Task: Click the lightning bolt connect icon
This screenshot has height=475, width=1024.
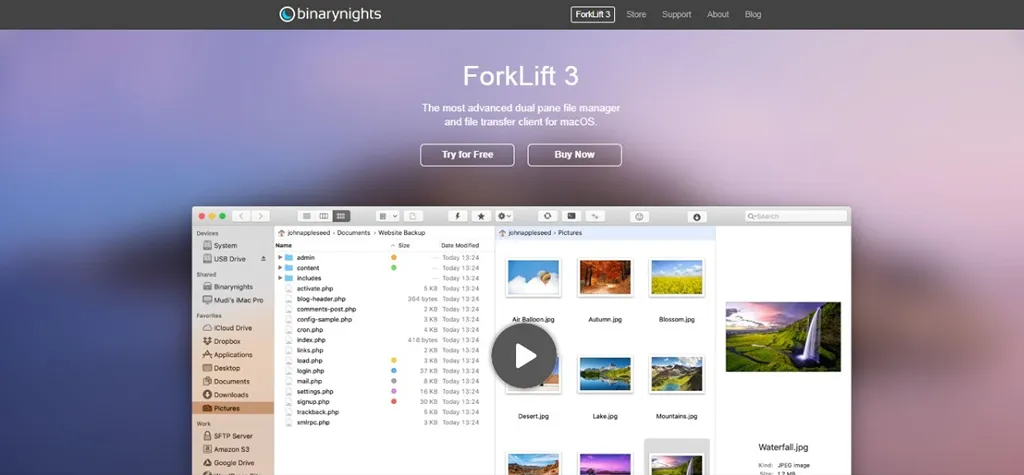Action: pyautogui.click(x=458, y=216)
